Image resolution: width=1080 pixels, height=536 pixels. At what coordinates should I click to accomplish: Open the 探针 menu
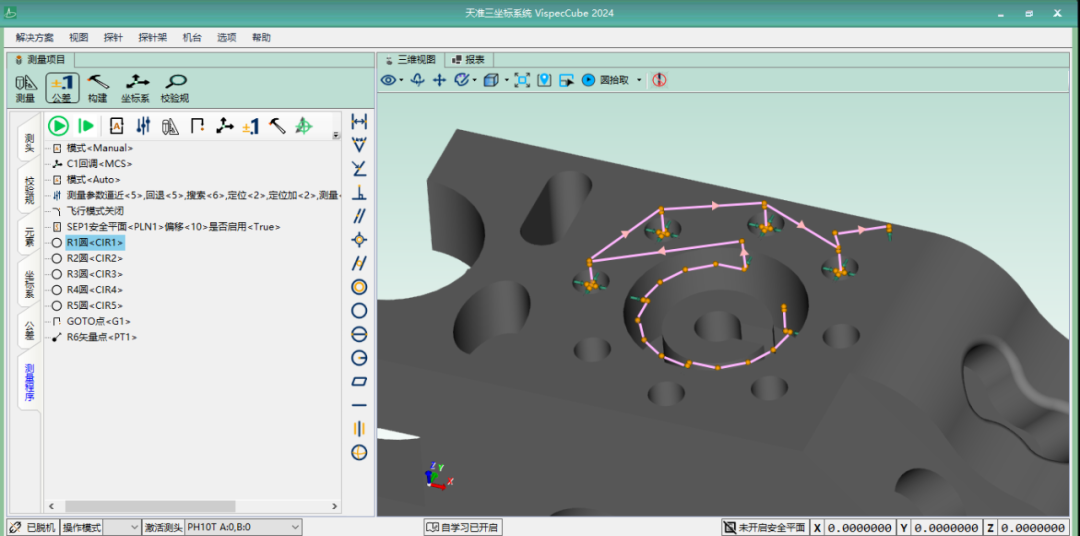pos(113,37)
